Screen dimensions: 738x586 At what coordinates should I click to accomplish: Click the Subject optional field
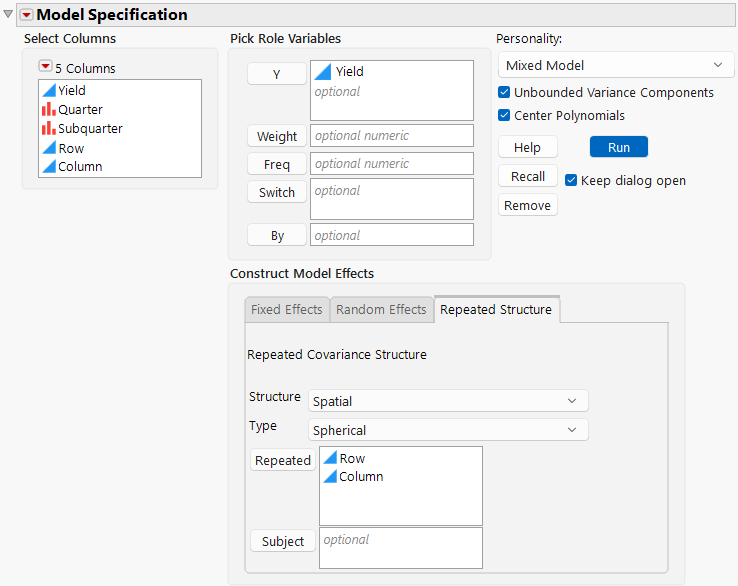tap(401, 548)
